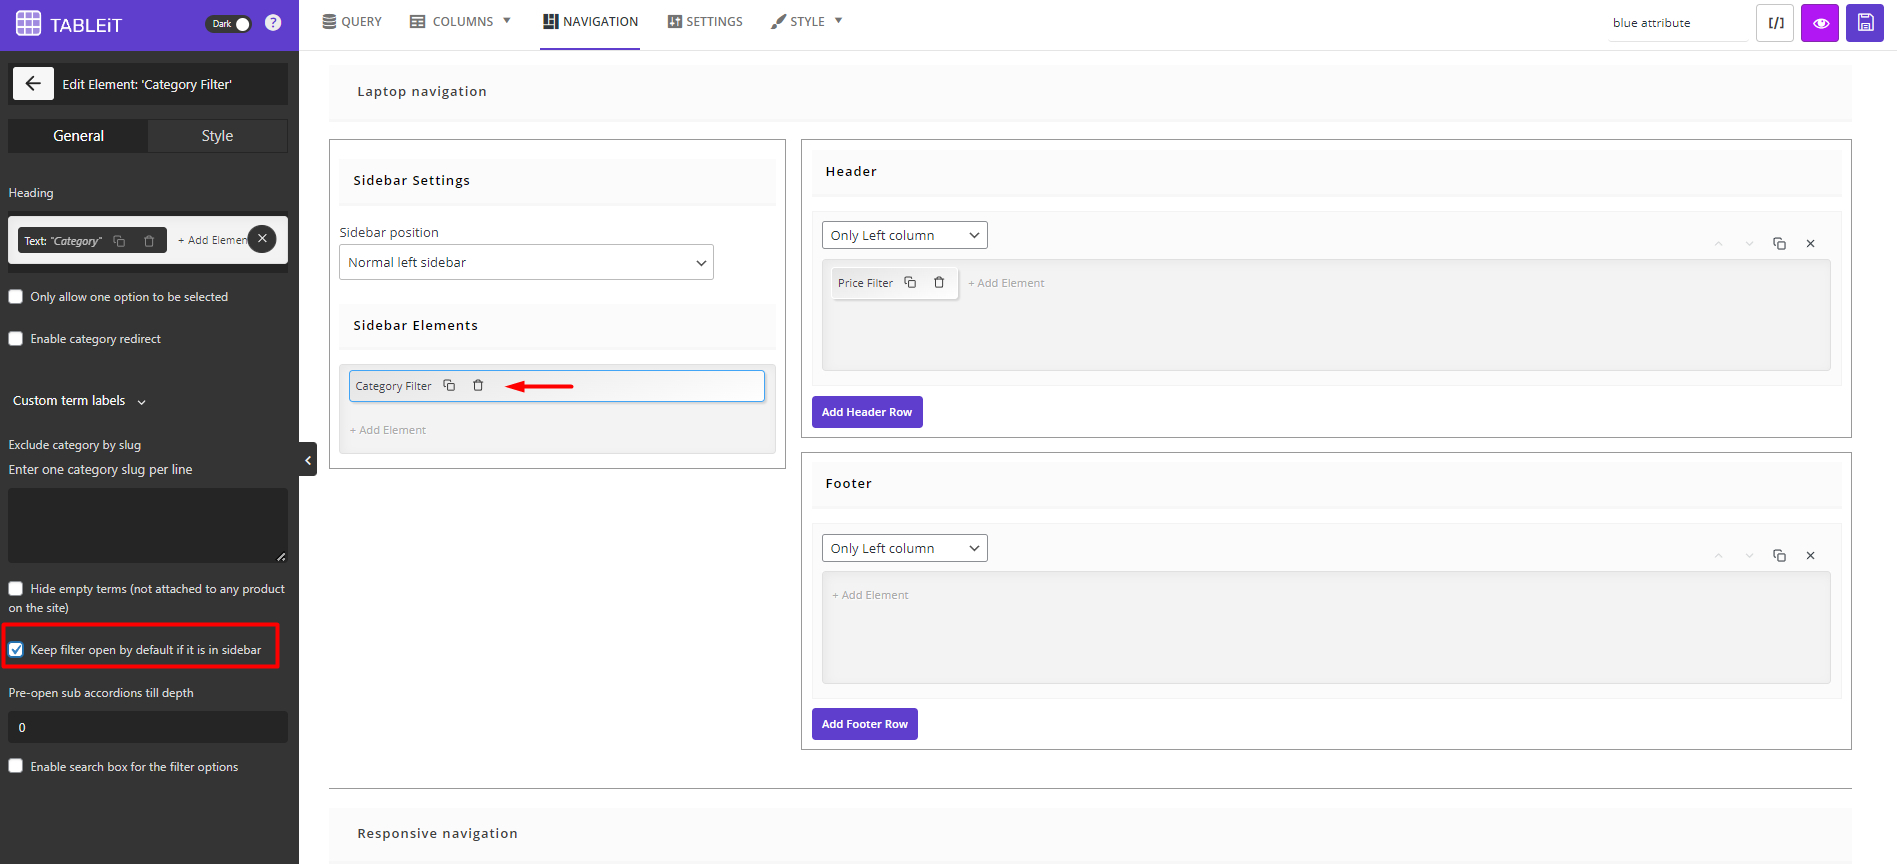The height and width of the screenshot is (864, 1897).
Task: Duplicate the Price Filter element
Action: [x=910, y=282]
